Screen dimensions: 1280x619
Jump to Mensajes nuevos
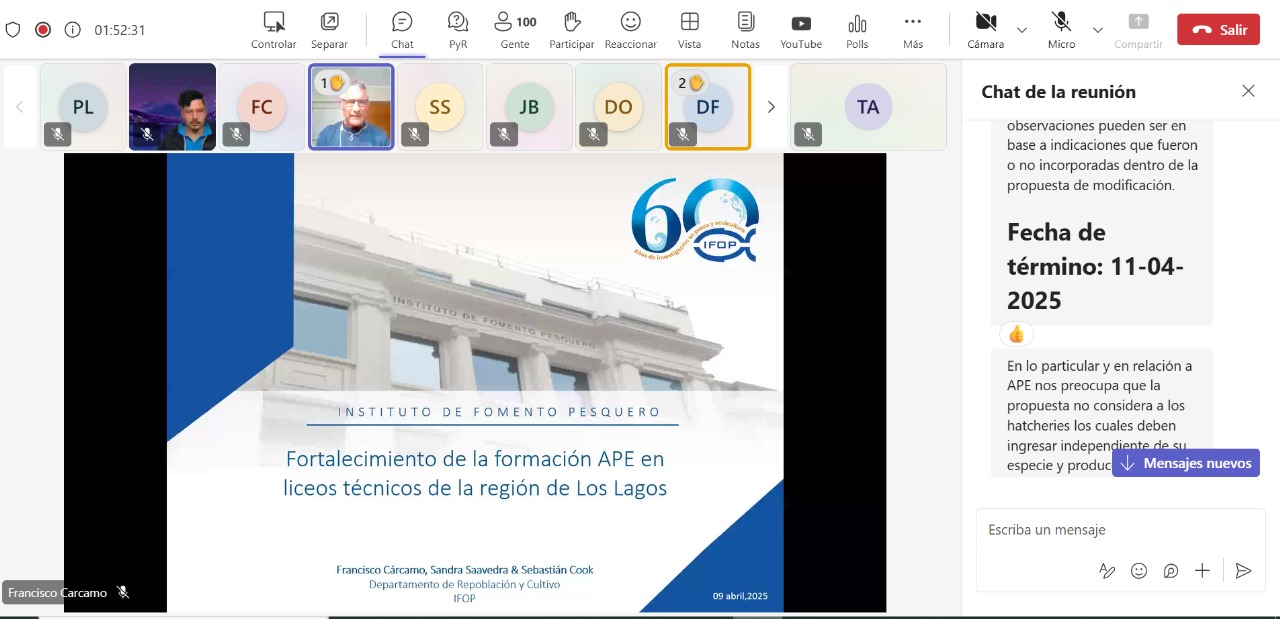1186,463
